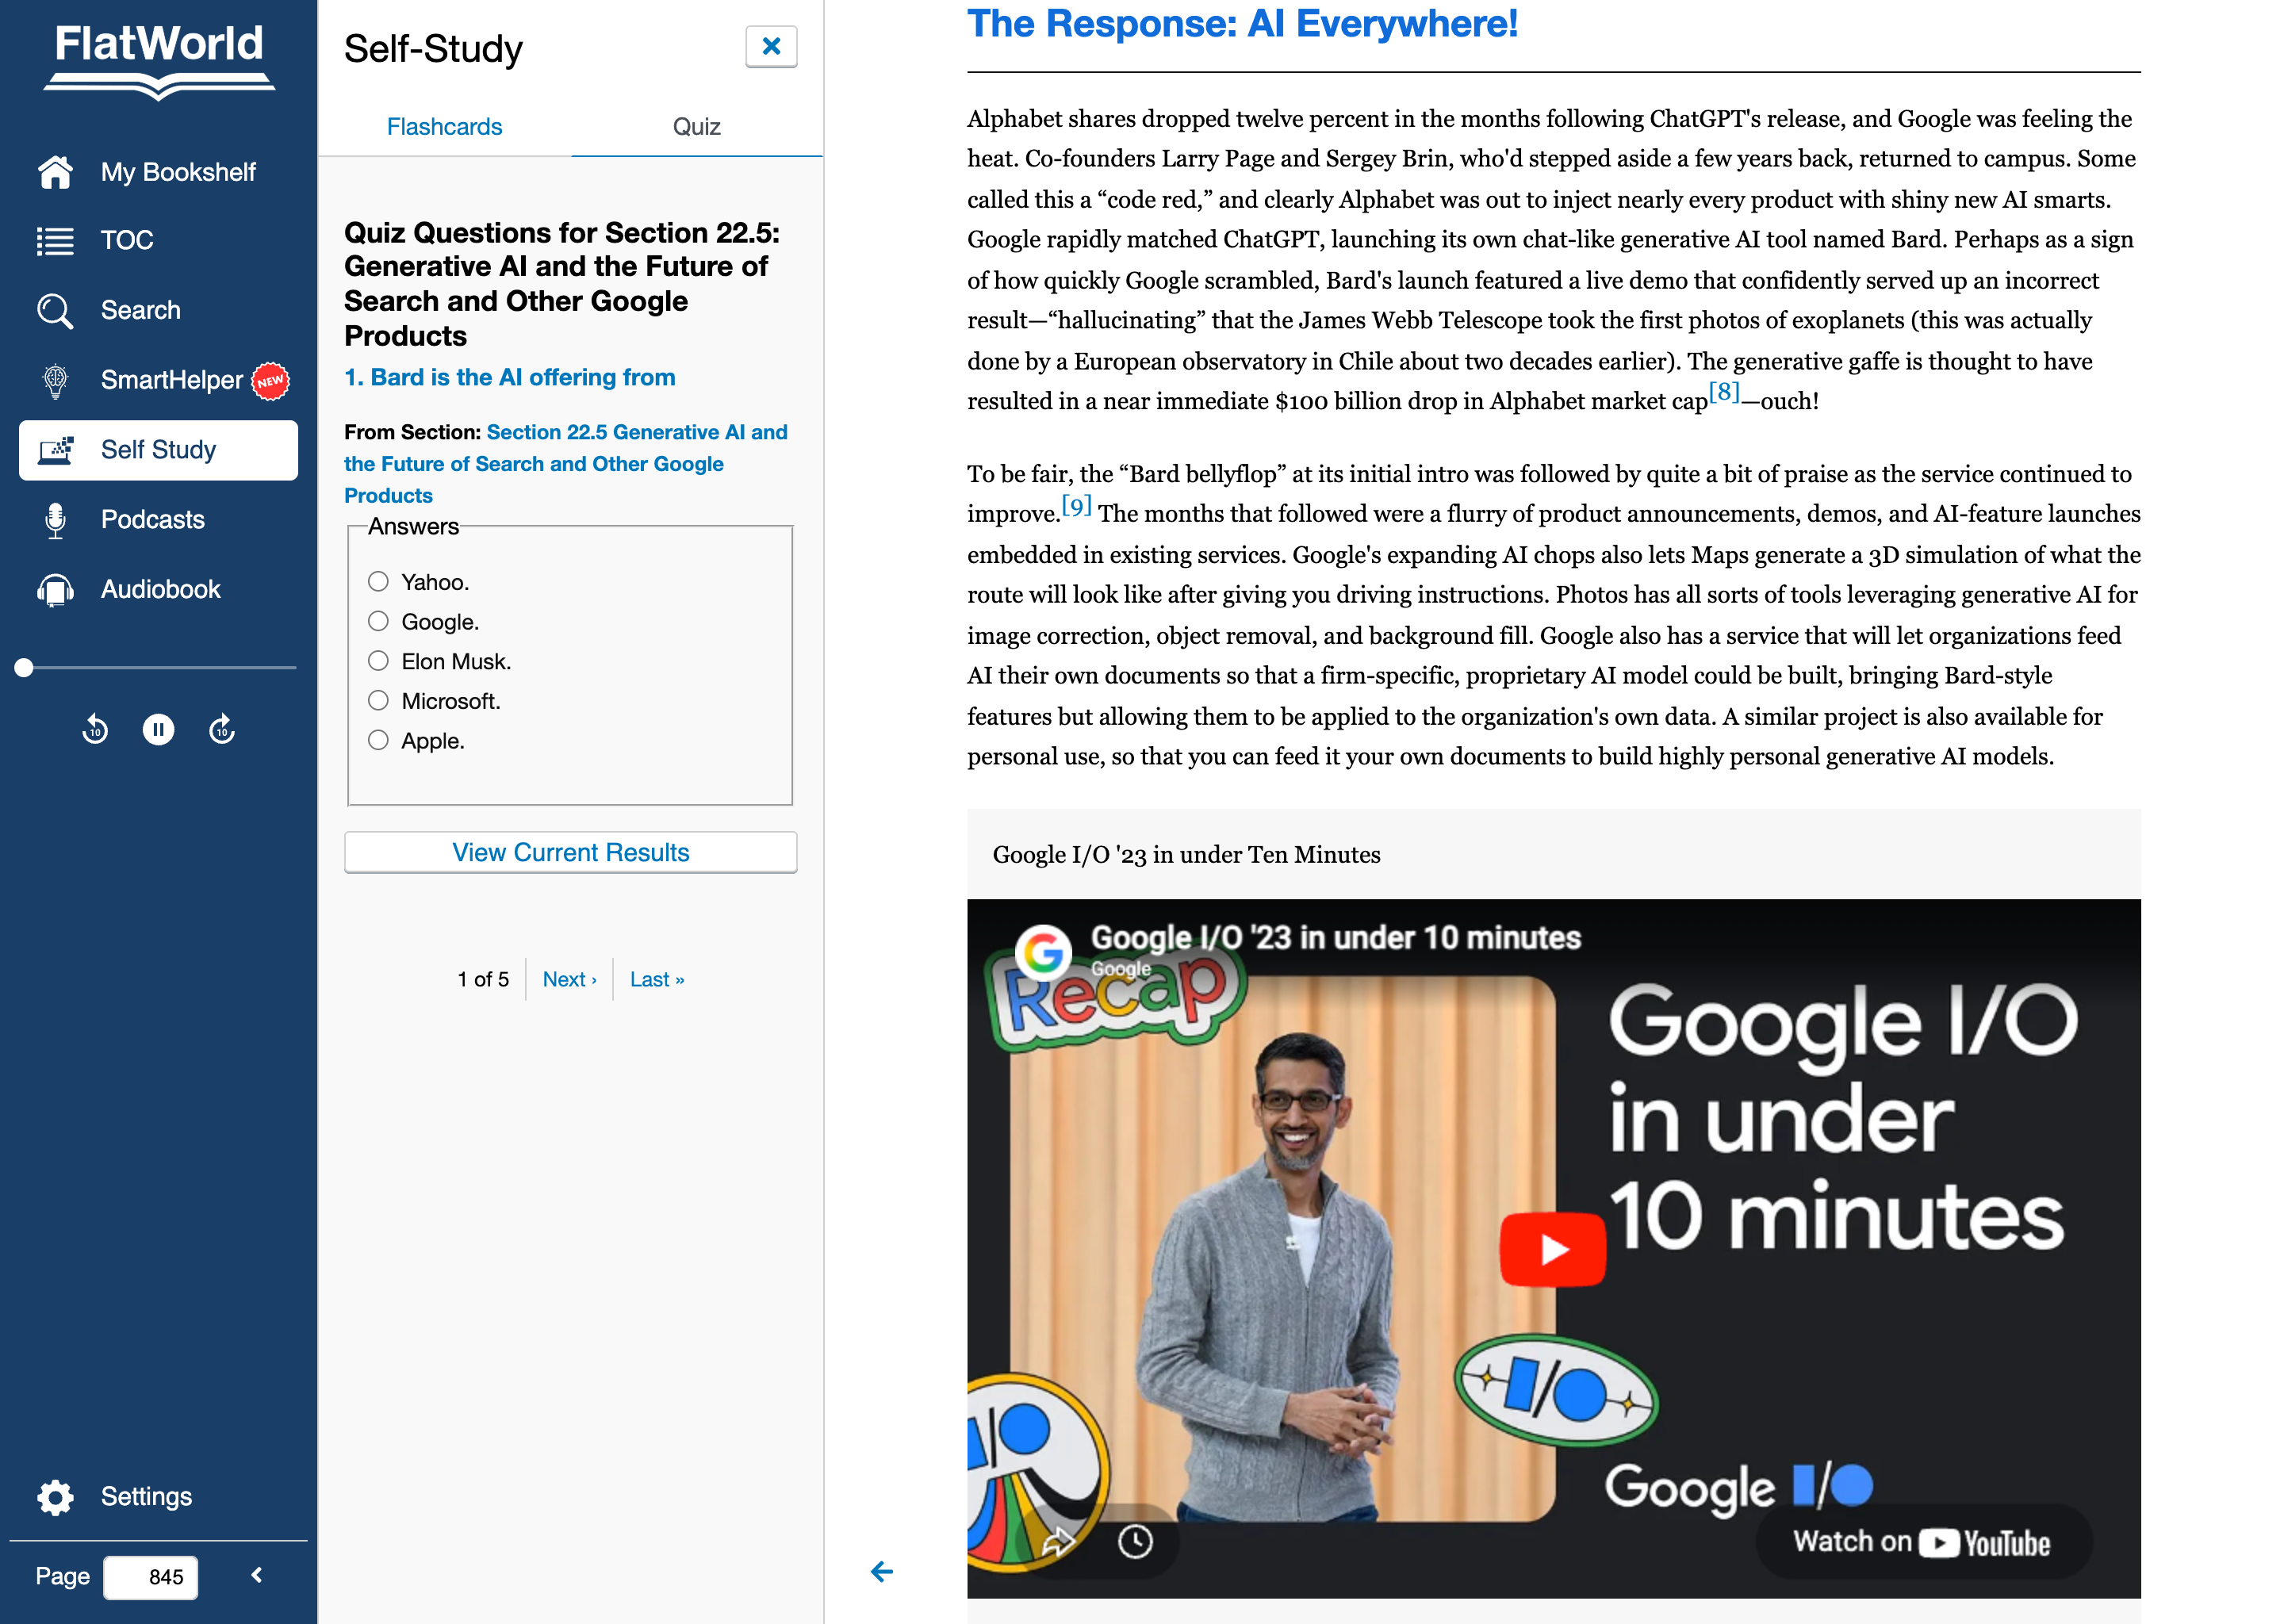
Task: Click the video share arrow icon
Action: 1058,1542
